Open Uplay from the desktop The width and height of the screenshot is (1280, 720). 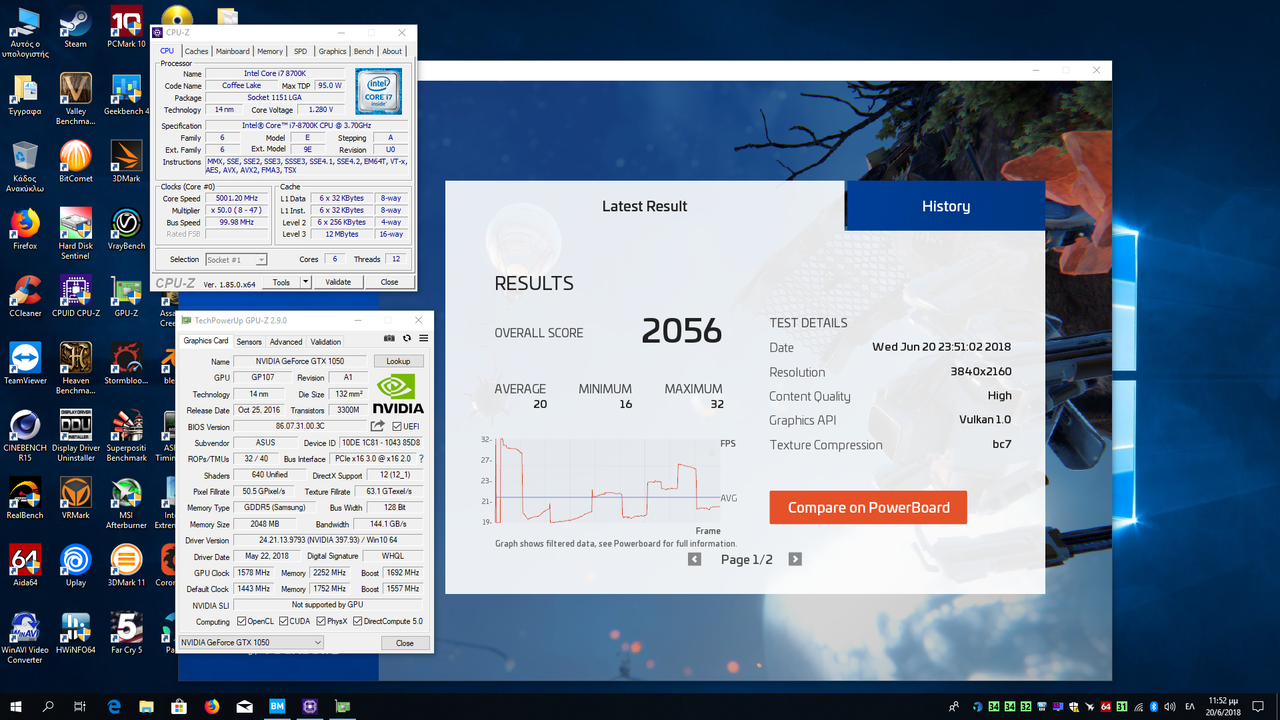click(75, 565)
